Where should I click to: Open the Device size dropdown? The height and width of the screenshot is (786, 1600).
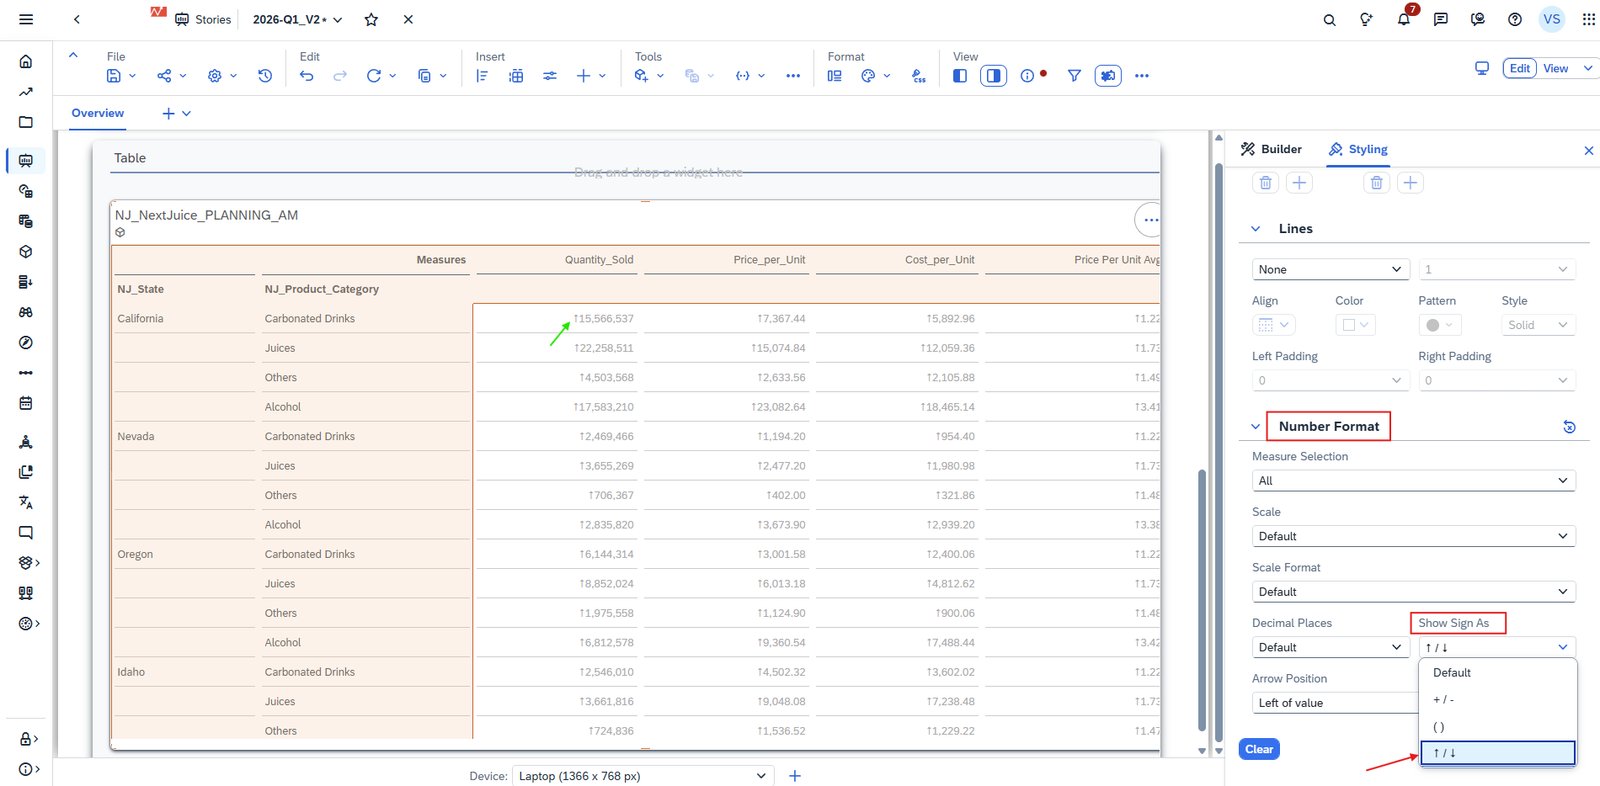click(x=643, y=776)
